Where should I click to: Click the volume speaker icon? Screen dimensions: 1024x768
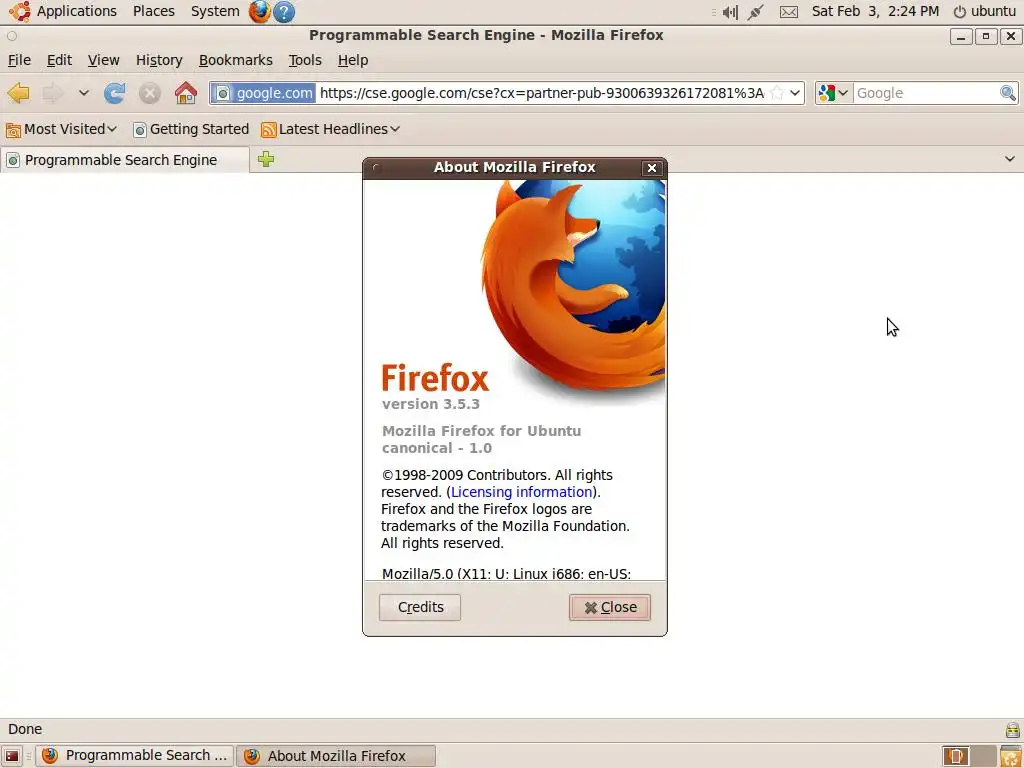[730, 12]
